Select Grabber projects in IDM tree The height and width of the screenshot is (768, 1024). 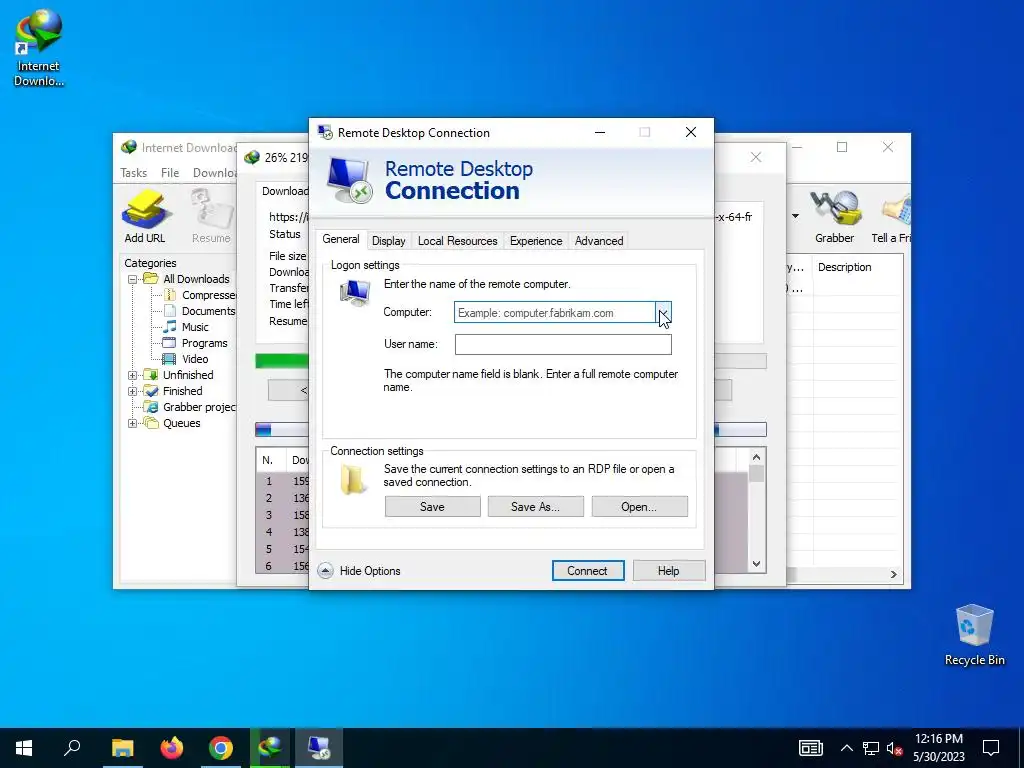(x=199, y=407)
